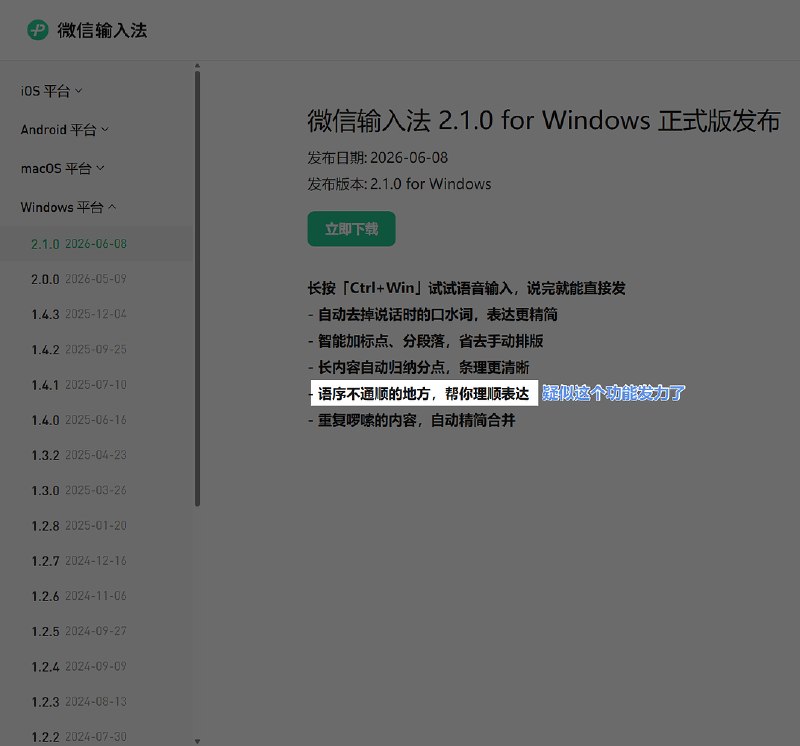Open version 1.4.0 release notes

pos(79,420)
